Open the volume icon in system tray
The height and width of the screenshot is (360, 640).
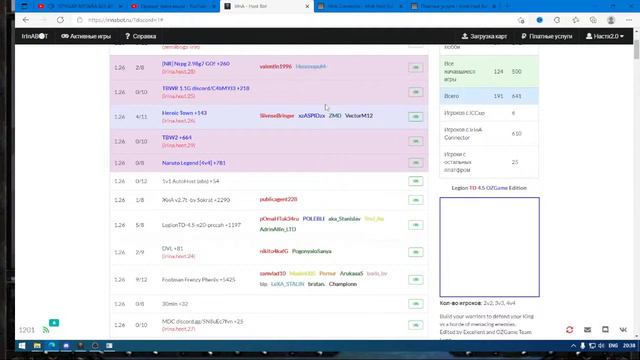tap(601, 346)
